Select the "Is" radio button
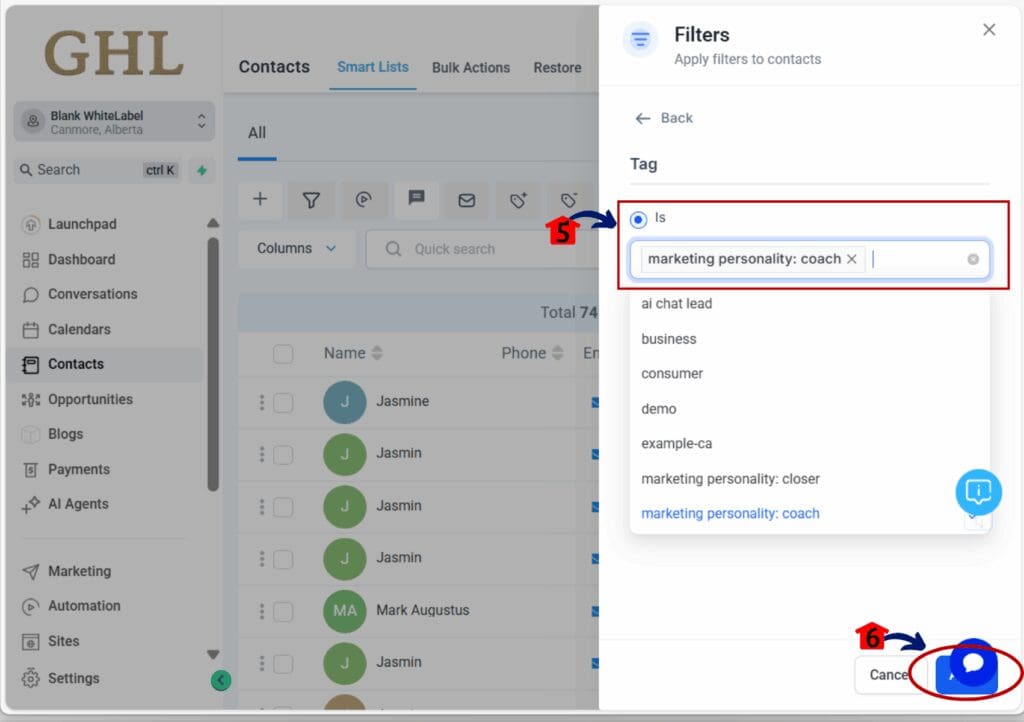 [638, 219]
